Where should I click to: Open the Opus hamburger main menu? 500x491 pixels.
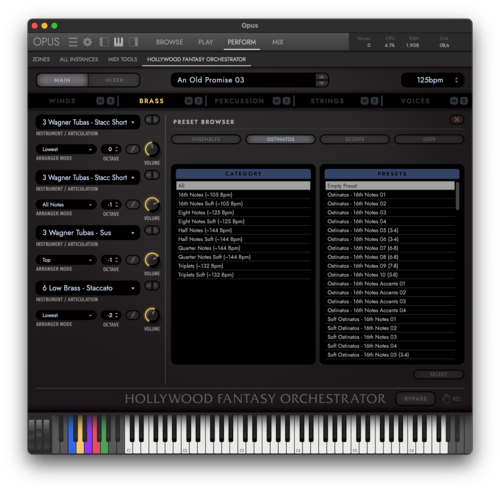pyautogui.click(x=73, y=42)
